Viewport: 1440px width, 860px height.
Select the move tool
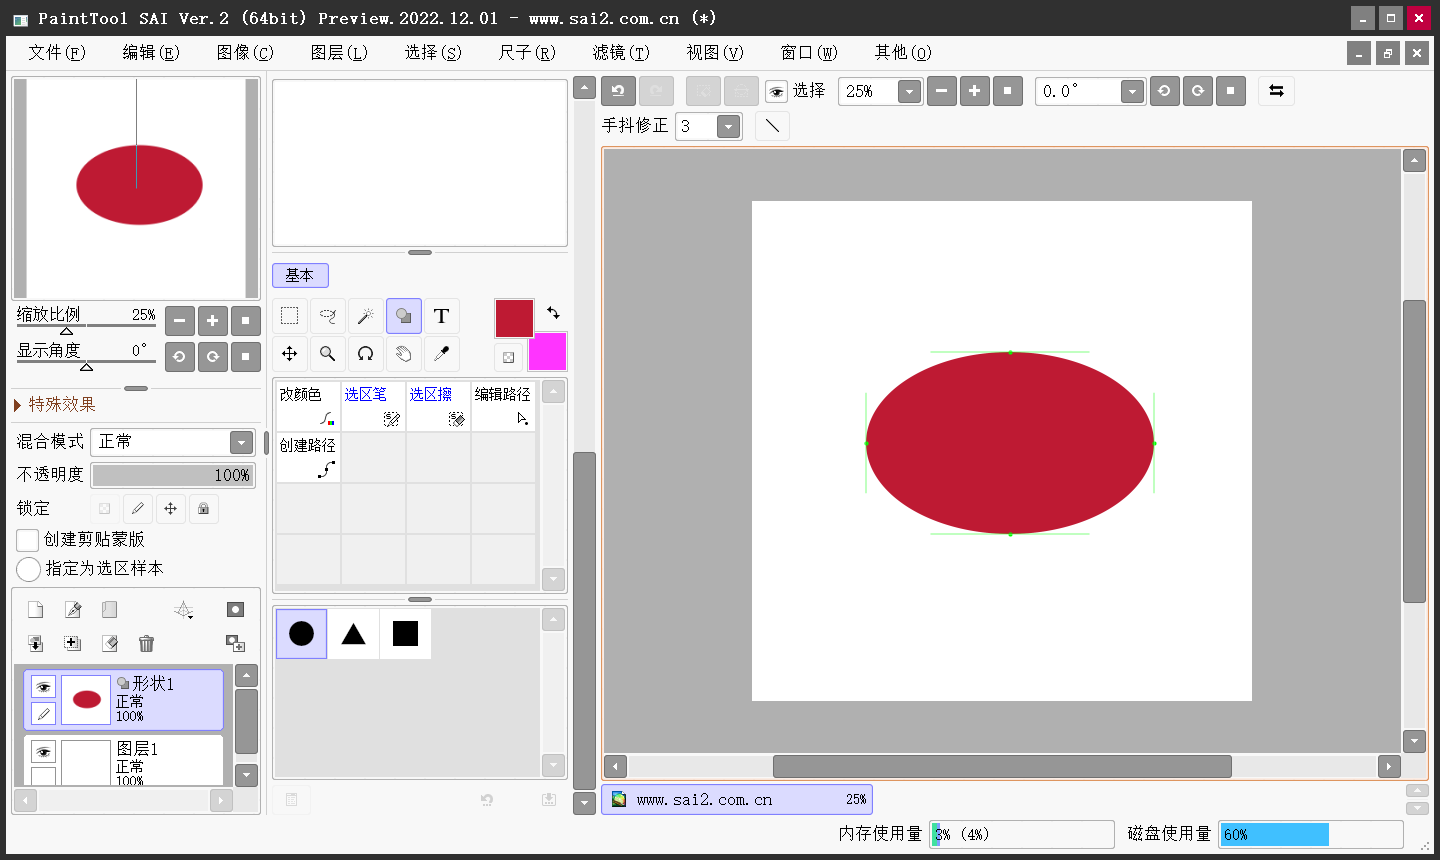[290, 354]
